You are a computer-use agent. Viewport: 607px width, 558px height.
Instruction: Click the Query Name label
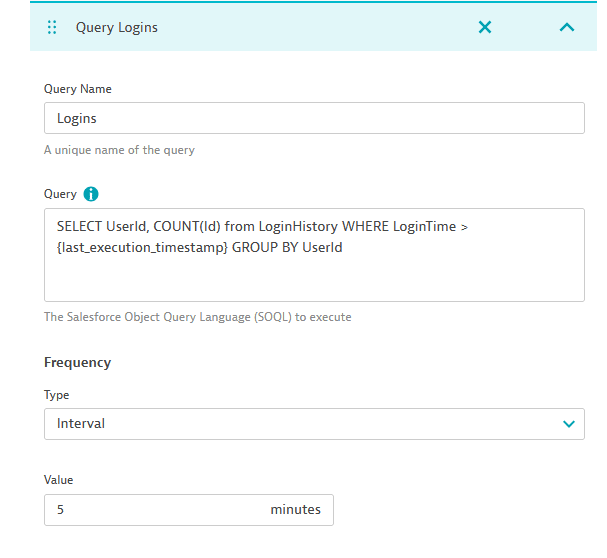tap(78, 89)
